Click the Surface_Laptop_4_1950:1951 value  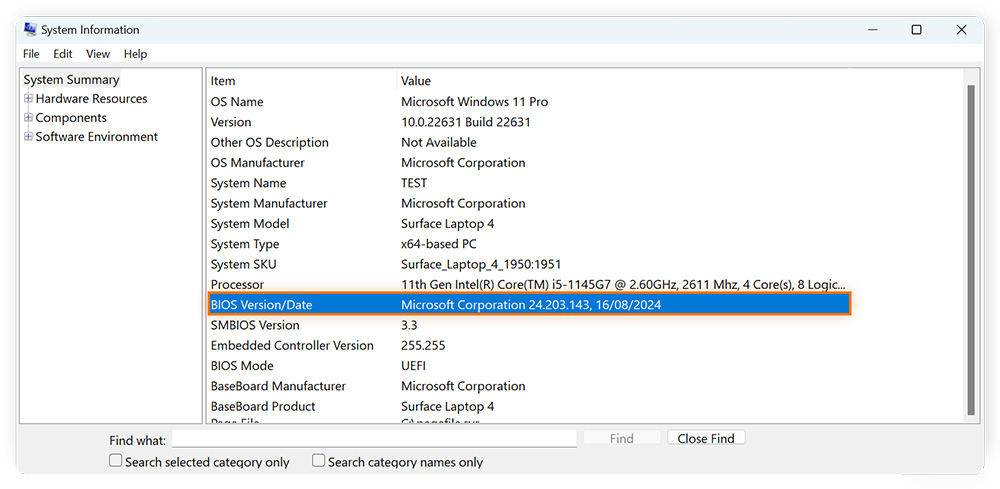[x=481, y=265]
